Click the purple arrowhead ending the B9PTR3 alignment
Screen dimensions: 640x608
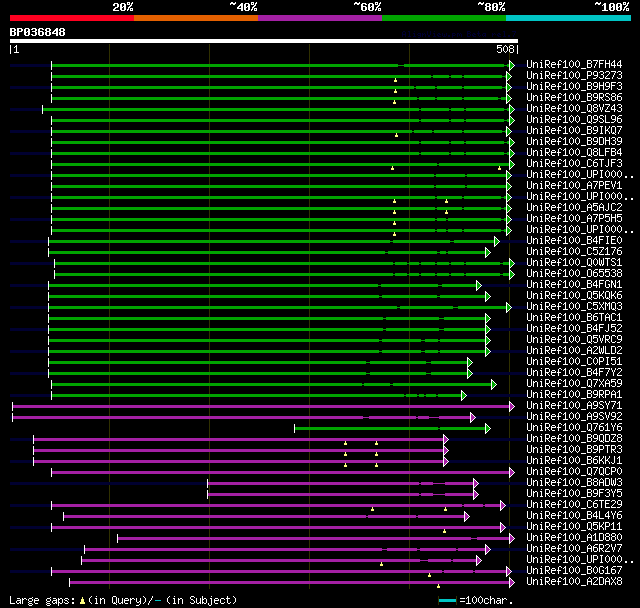click(446, 450)
